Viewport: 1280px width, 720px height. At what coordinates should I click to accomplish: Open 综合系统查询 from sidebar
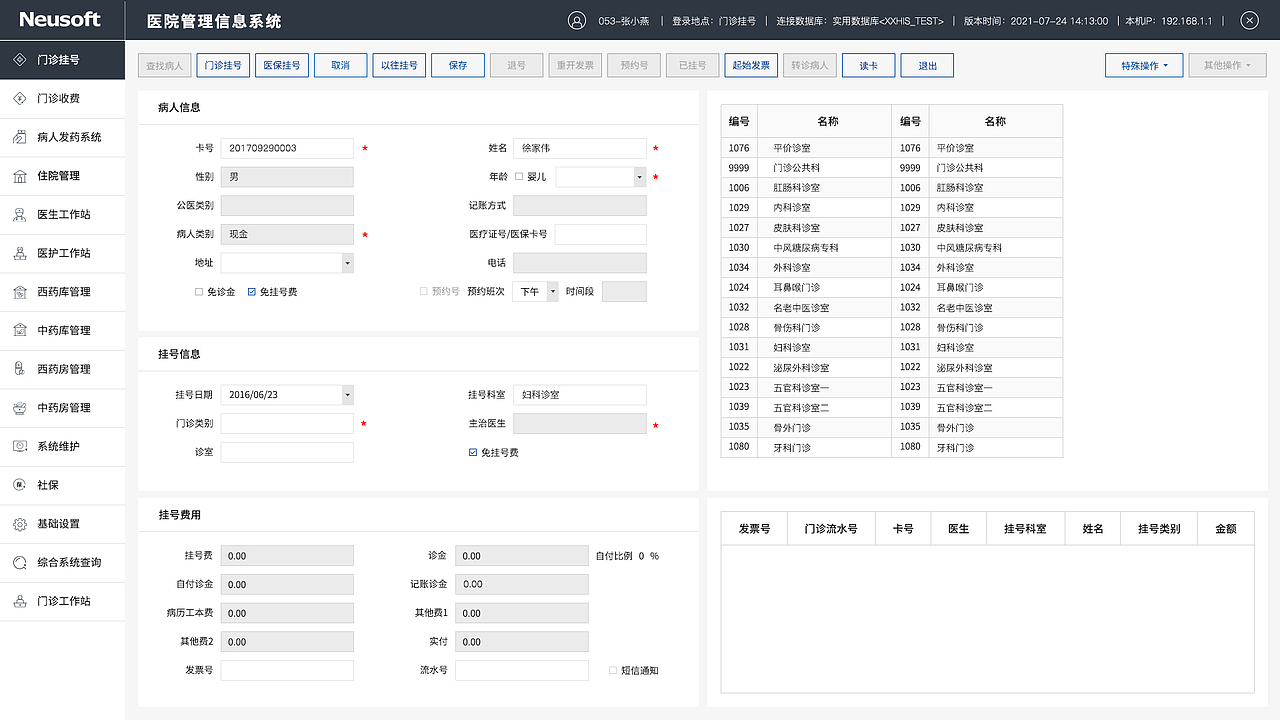pyautogui.click(x=62, y=562)
